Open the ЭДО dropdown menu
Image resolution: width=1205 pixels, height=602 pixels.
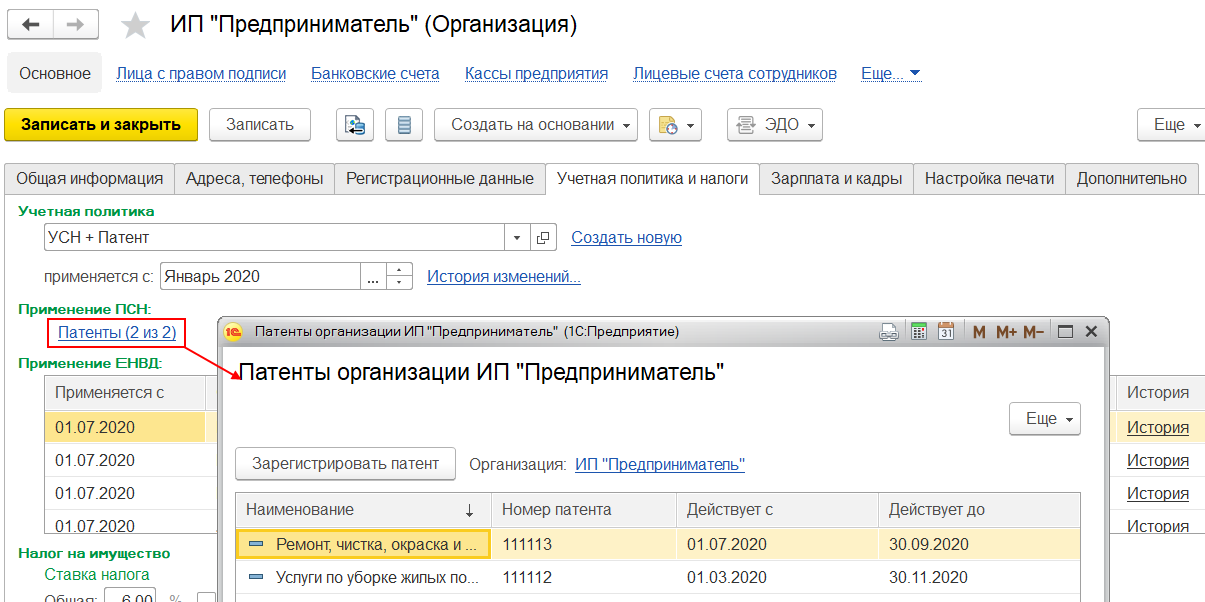[776, 125]
